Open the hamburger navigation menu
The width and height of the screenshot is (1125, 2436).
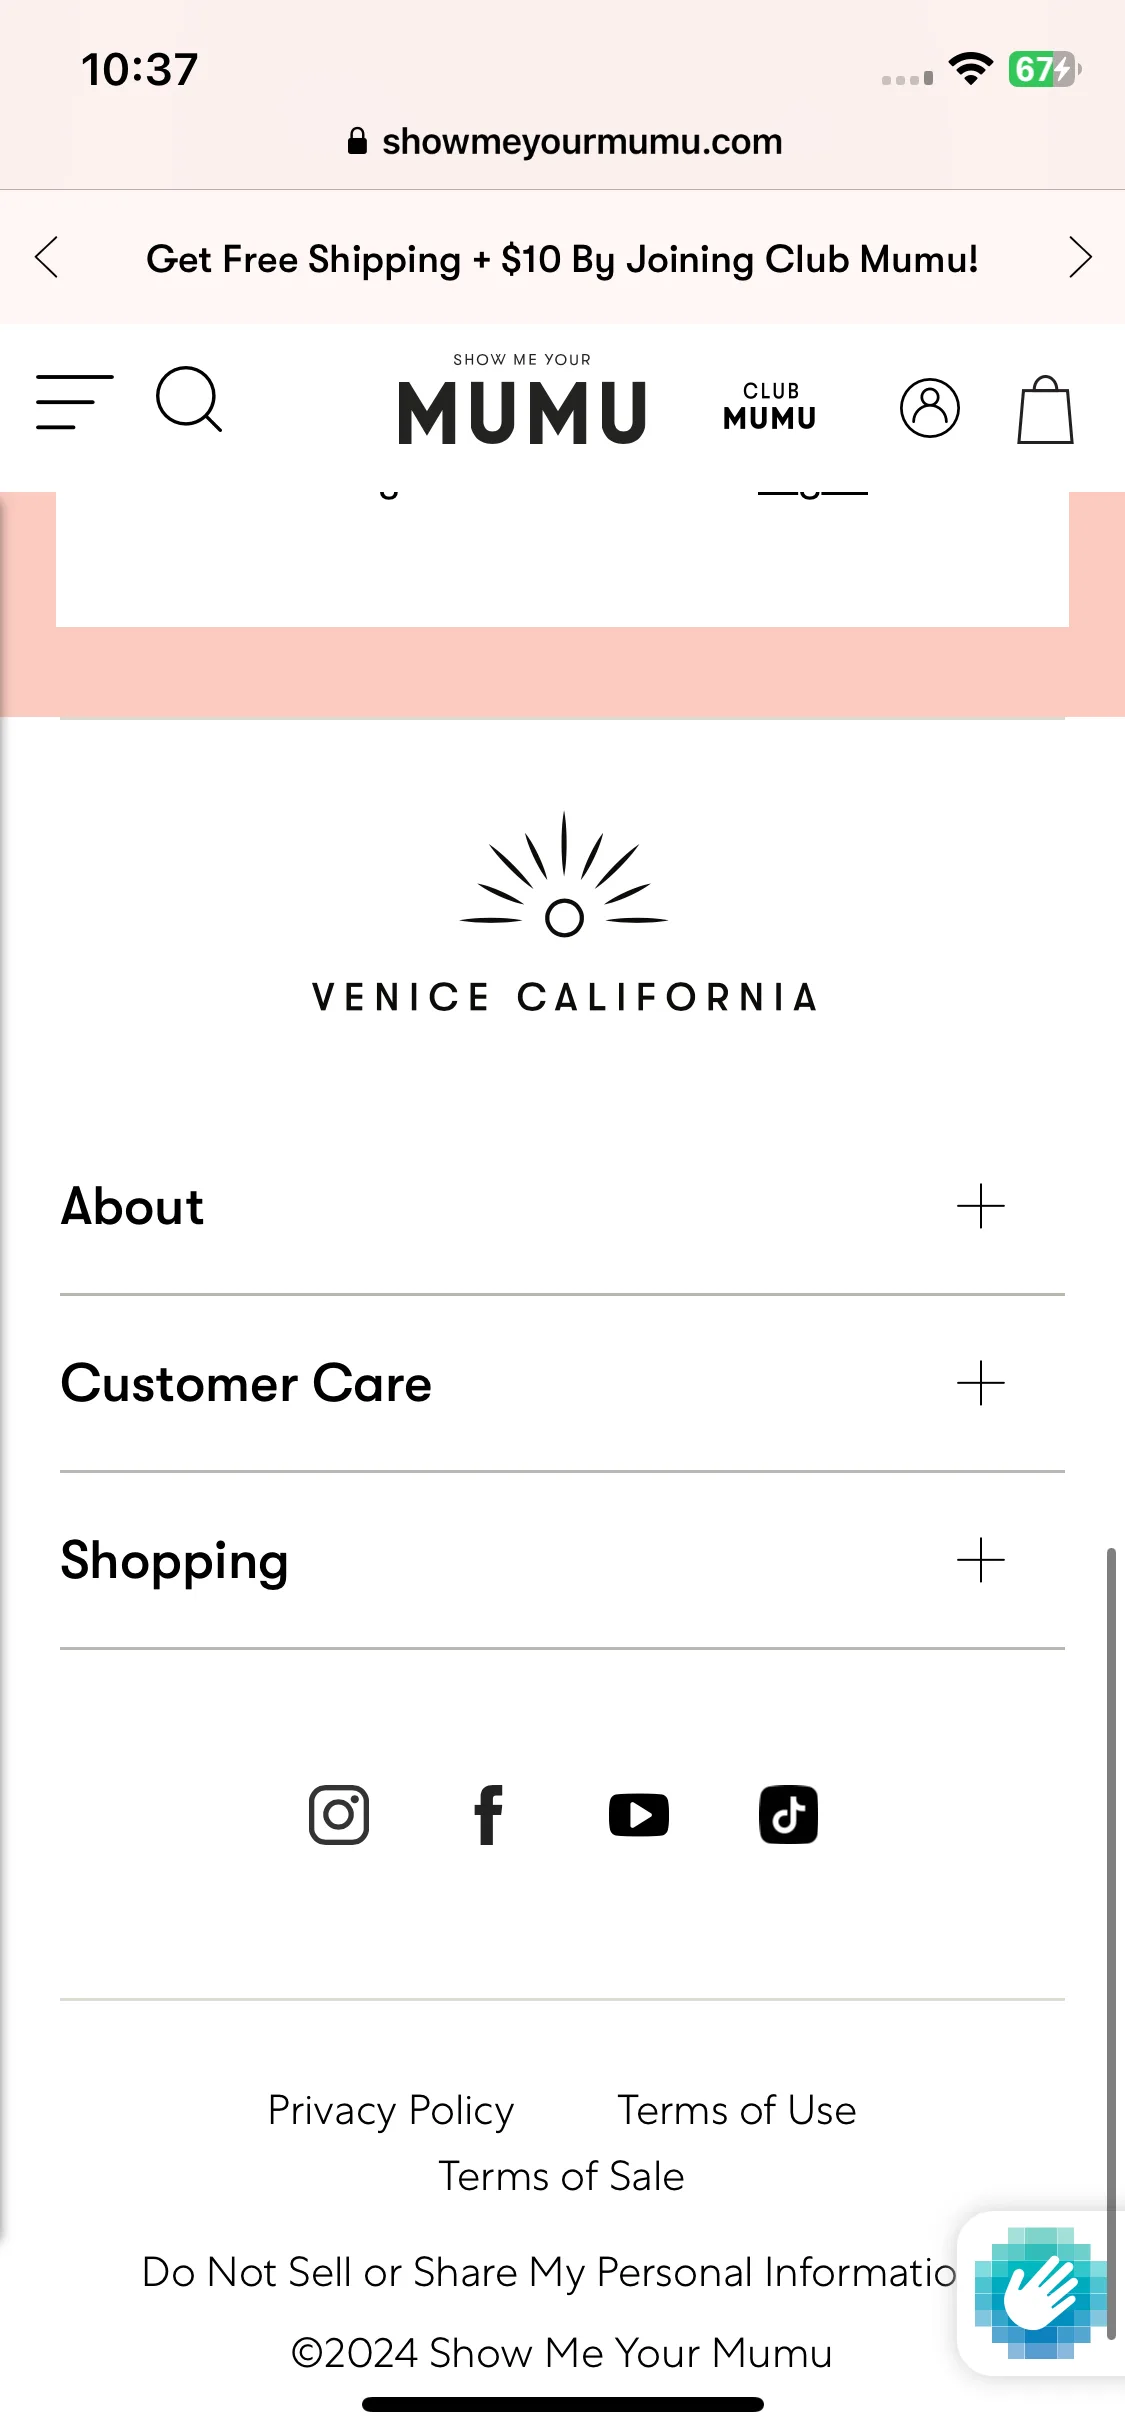(75, 402)
